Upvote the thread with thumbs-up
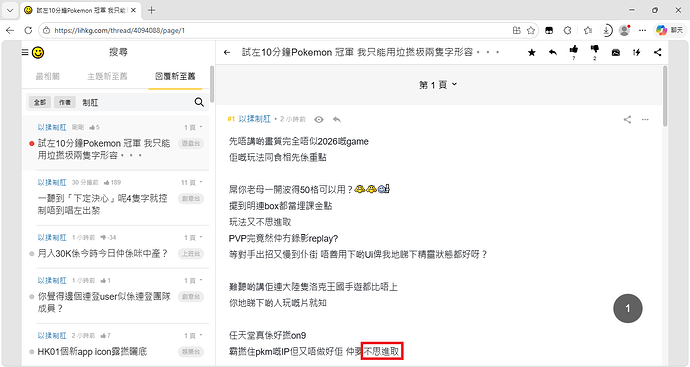 pyautogui.click(x=573, y=49)
